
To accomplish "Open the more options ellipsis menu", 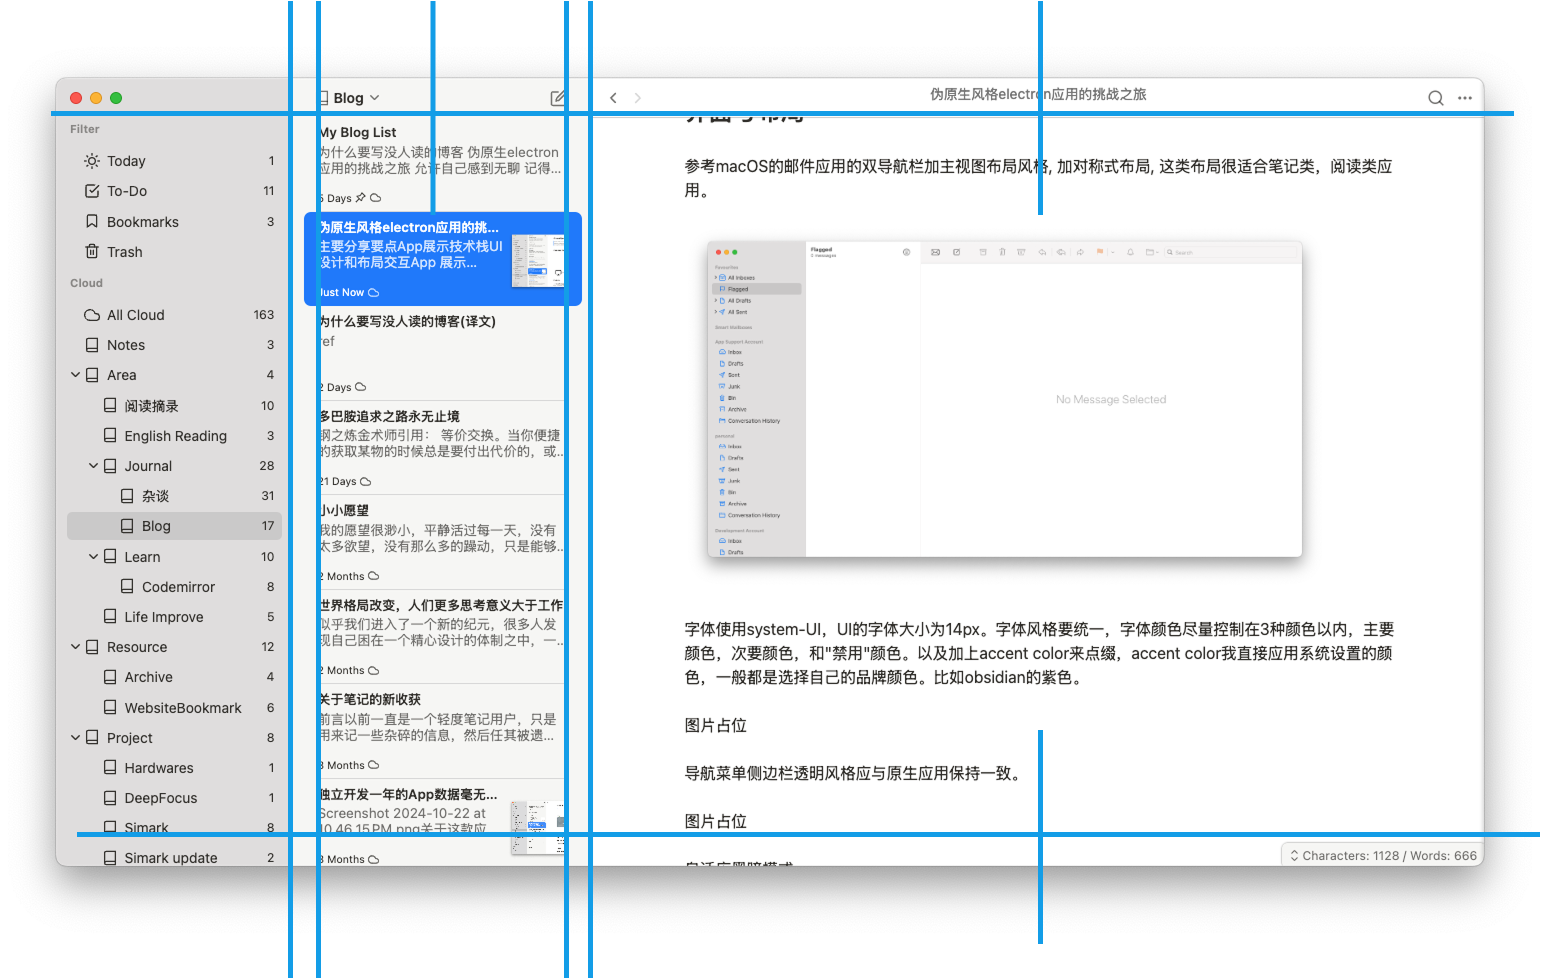I will (1465, 98).
